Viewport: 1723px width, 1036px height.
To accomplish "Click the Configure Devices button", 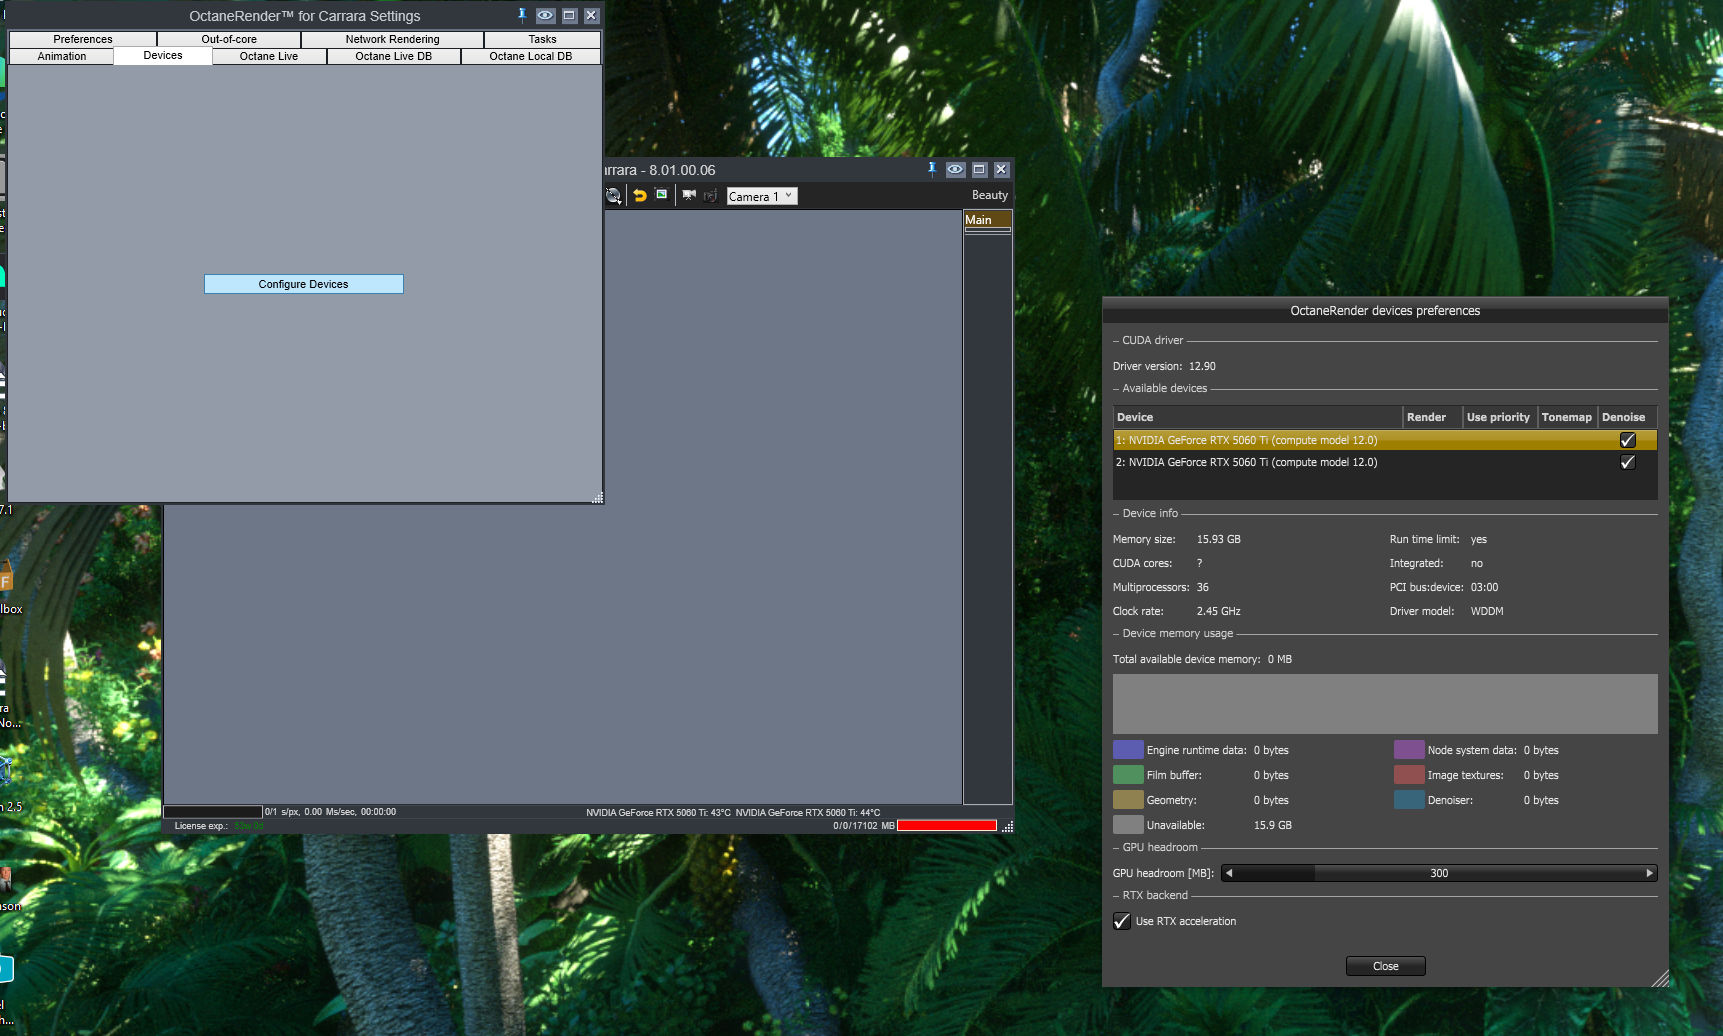I will 304,284.
